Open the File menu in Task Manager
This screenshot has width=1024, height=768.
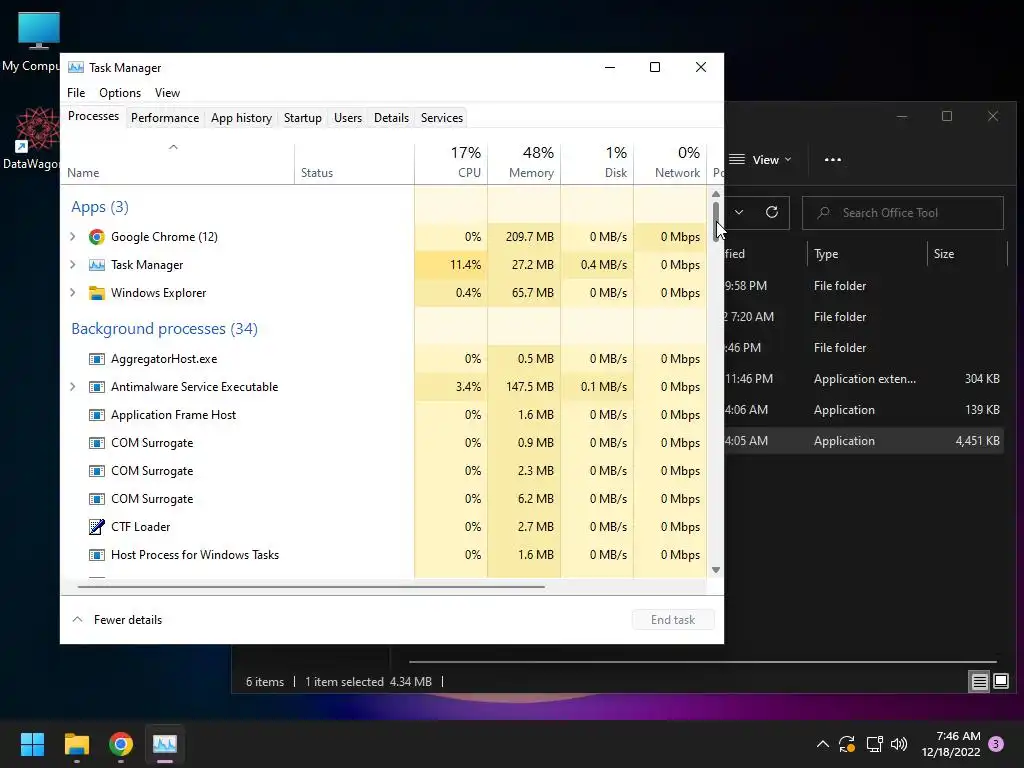click(76, 93)
